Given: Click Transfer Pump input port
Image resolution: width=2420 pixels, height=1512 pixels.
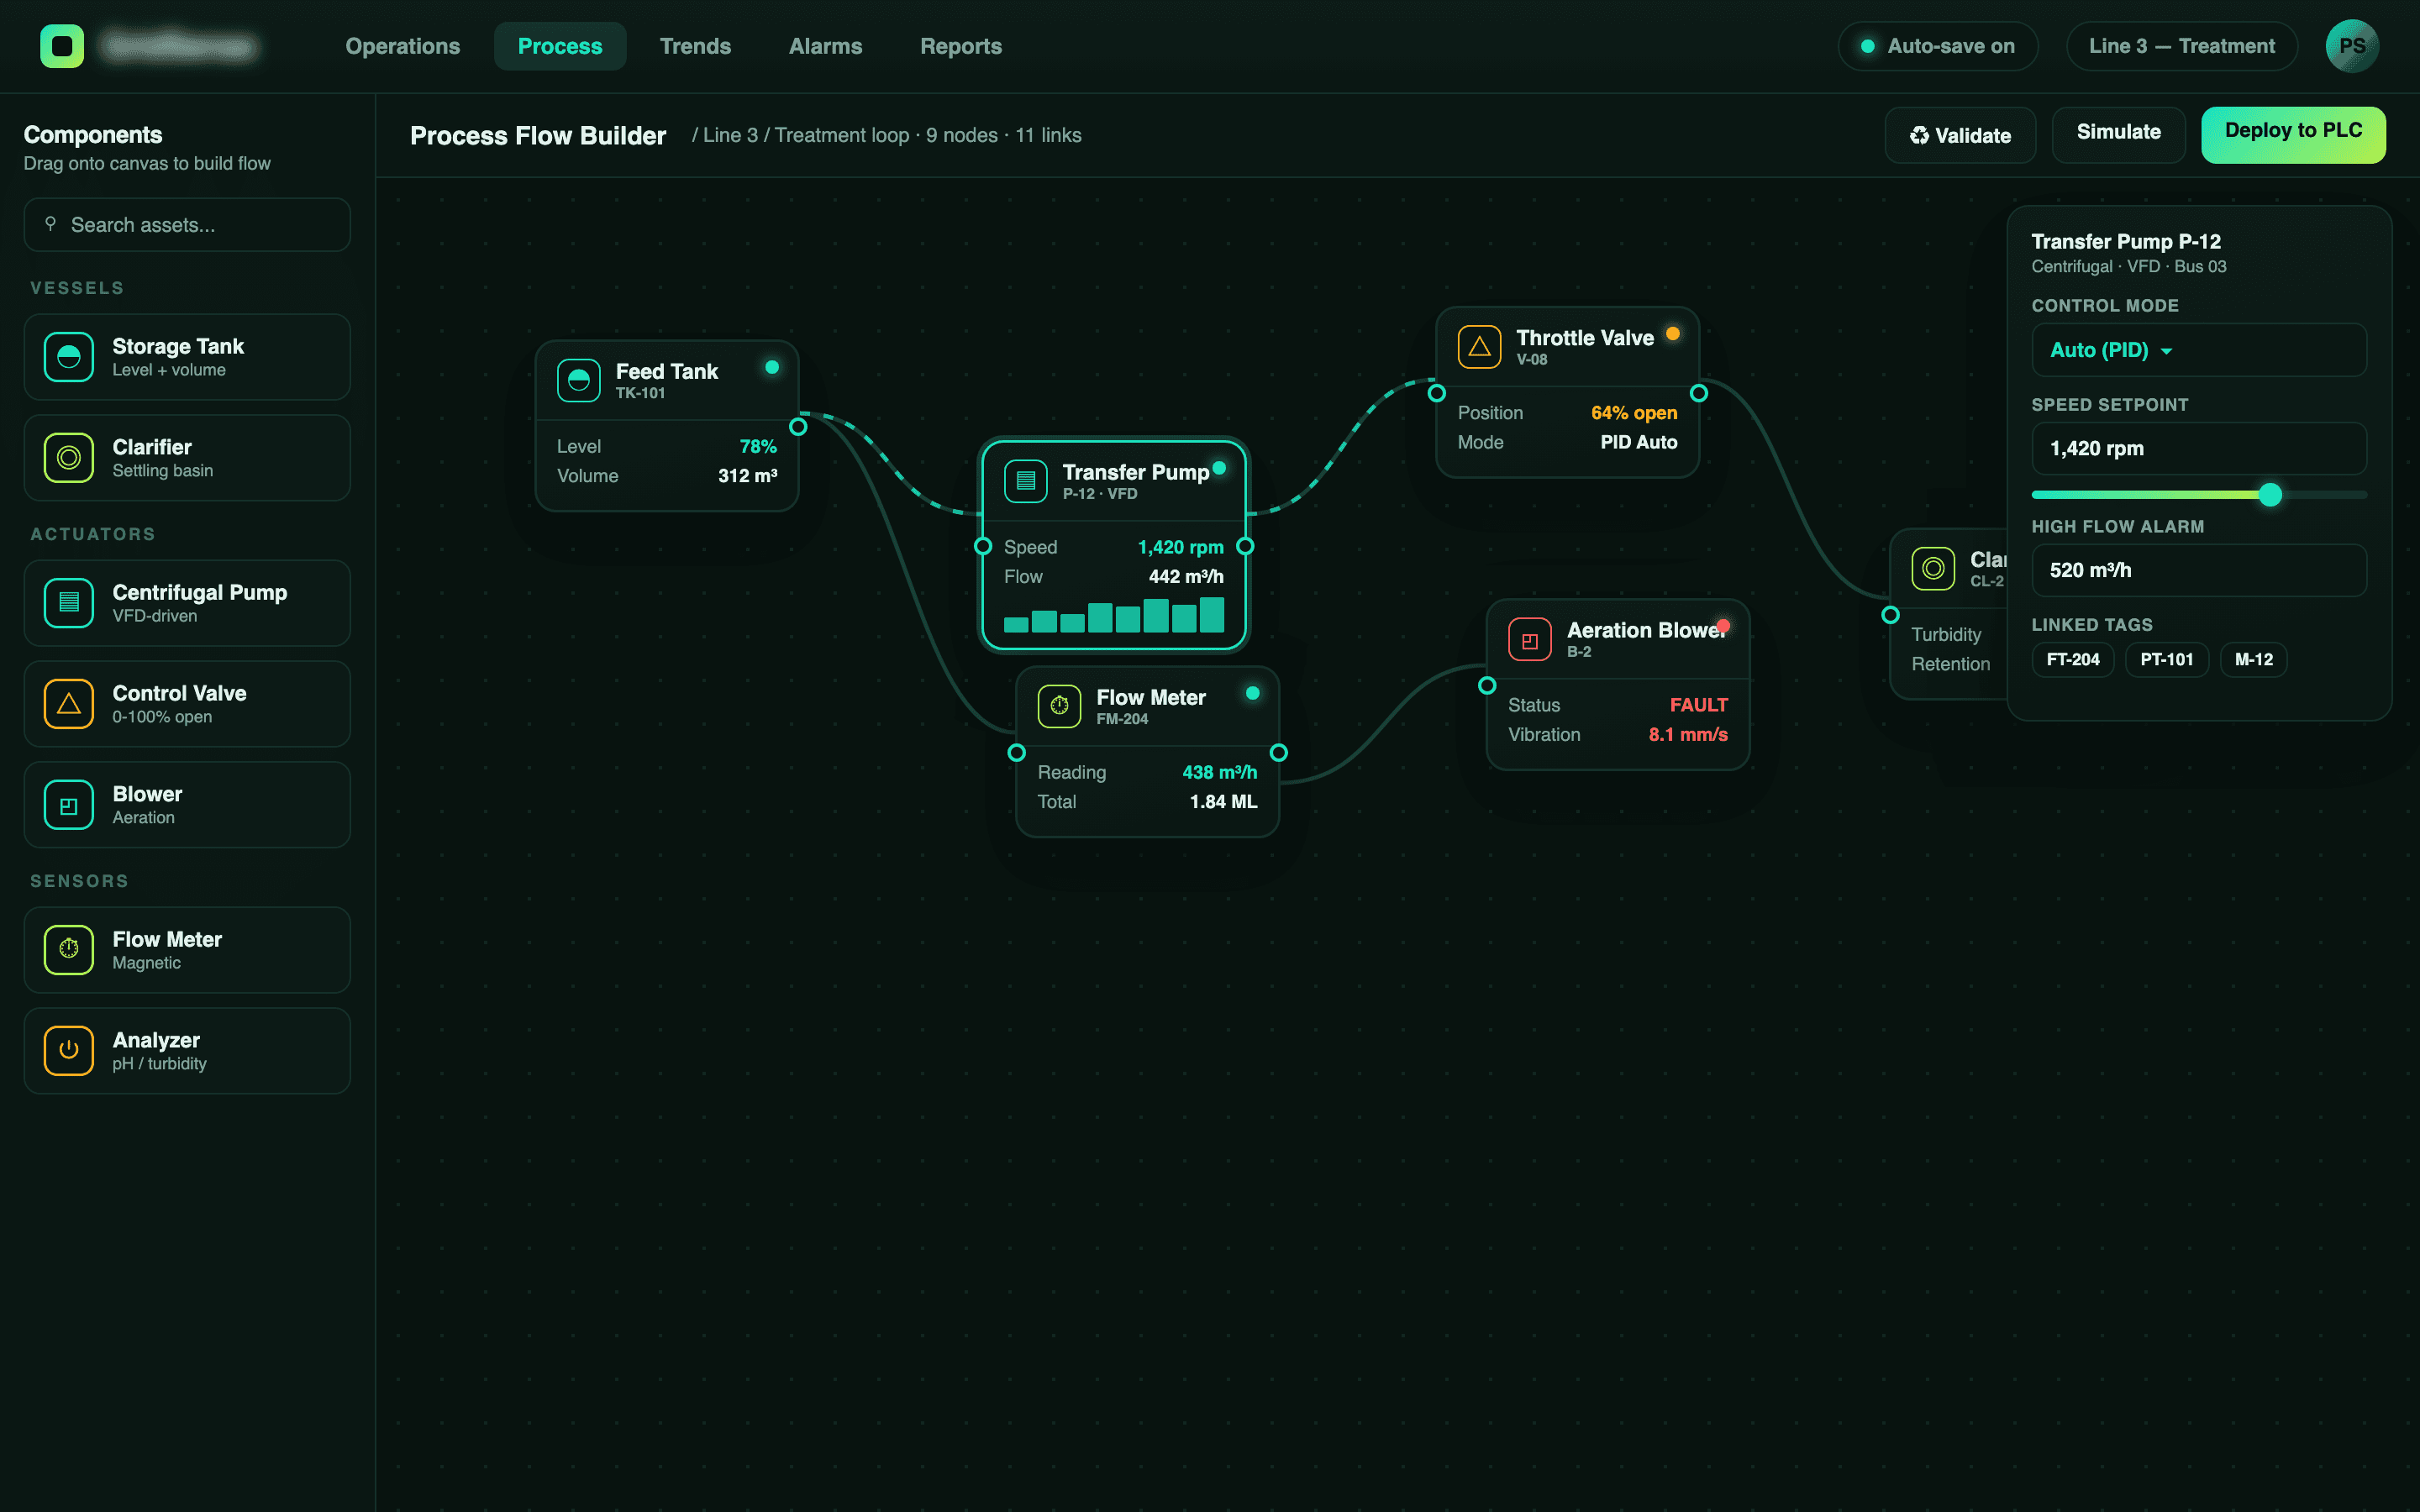Looking at the screenshot, I should [983, 546].
